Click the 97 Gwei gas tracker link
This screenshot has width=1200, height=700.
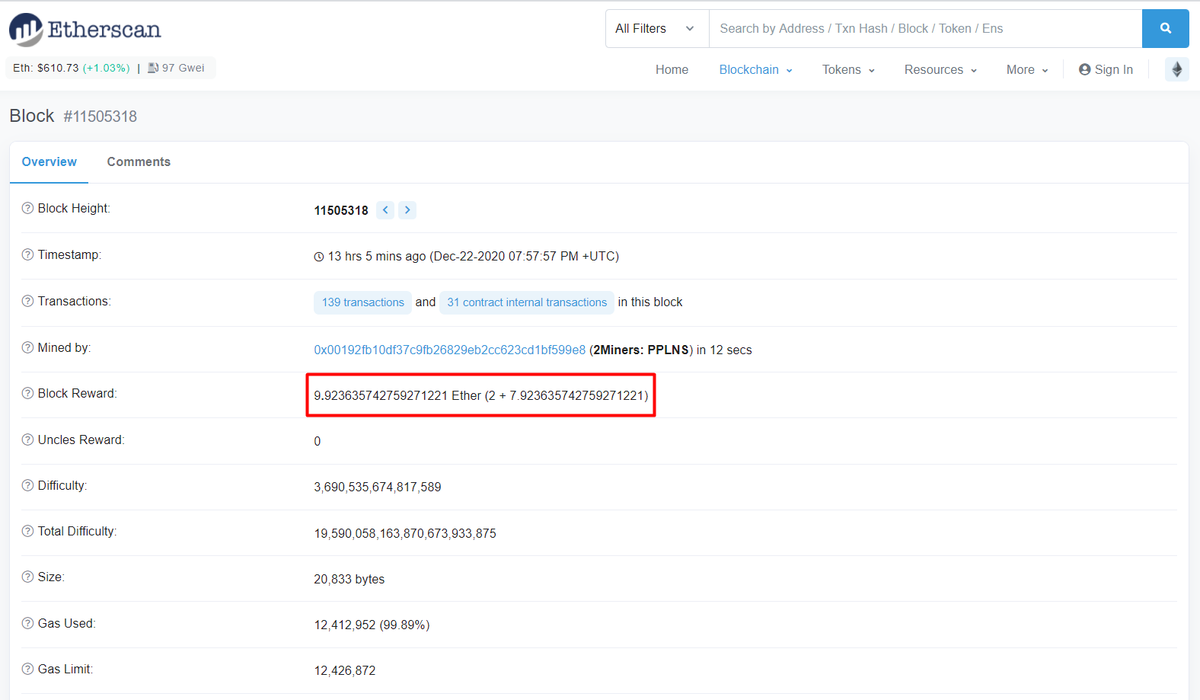(184, 68)
